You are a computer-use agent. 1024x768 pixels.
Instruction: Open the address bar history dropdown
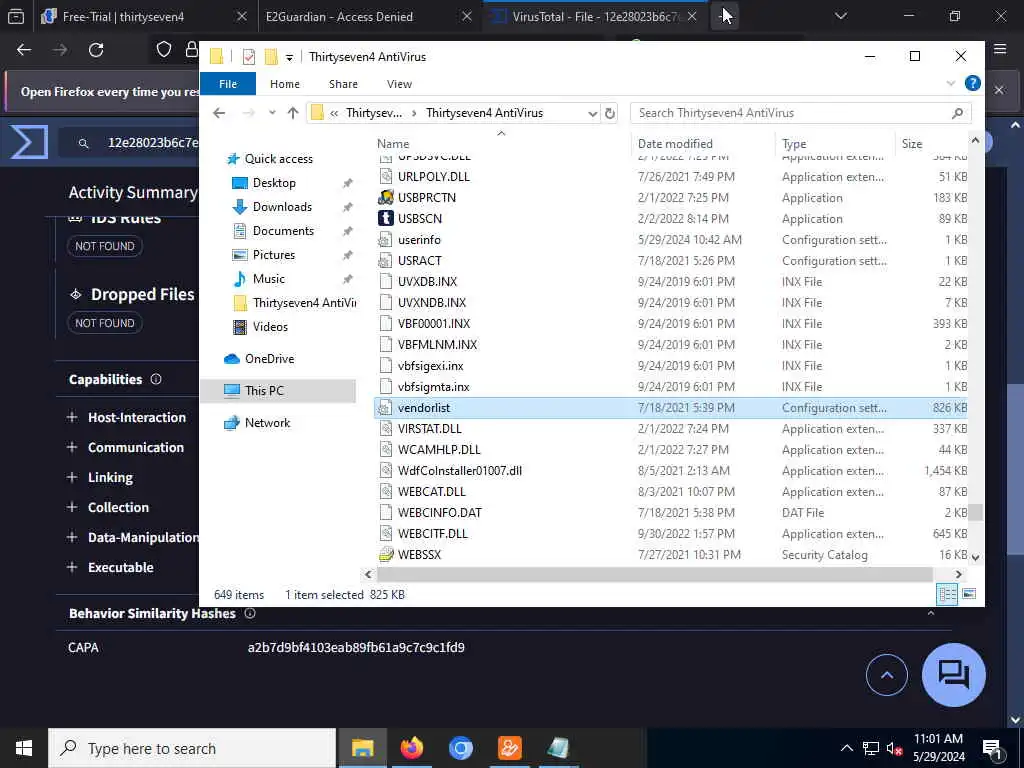pyautogui.click(x=592, y=113)
